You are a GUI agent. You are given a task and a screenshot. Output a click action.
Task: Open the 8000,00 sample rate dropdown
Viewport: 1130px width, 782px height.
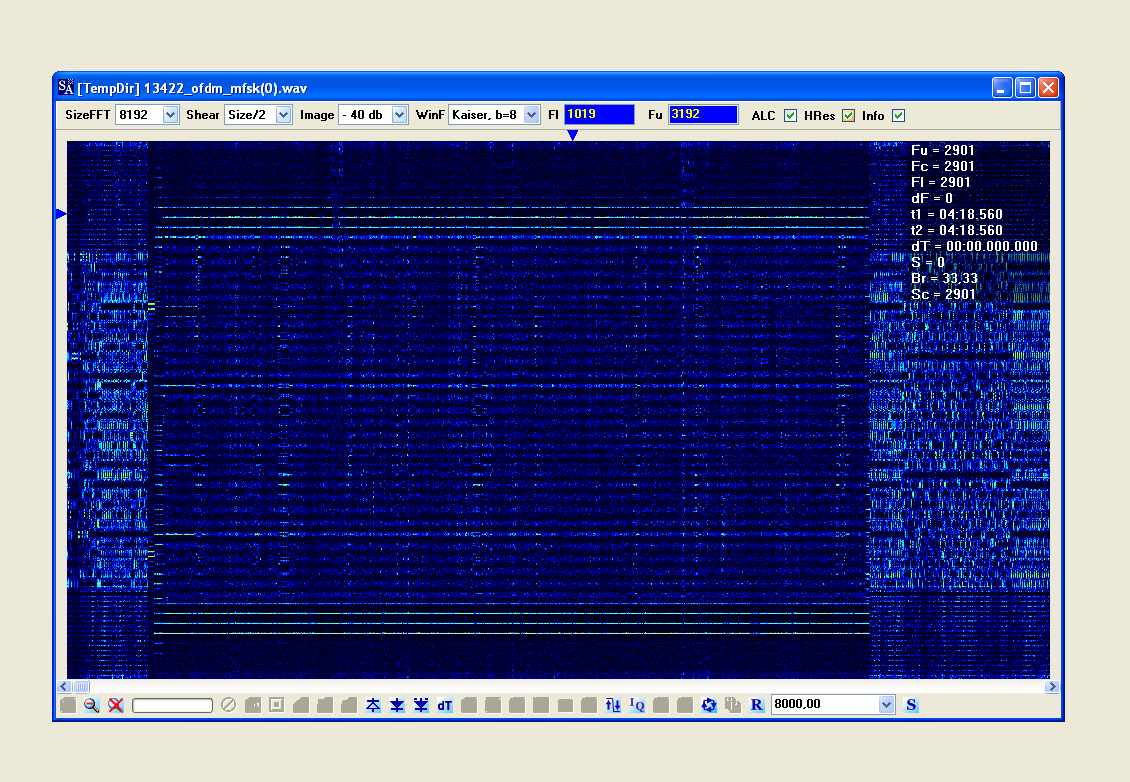coord(886,704)
